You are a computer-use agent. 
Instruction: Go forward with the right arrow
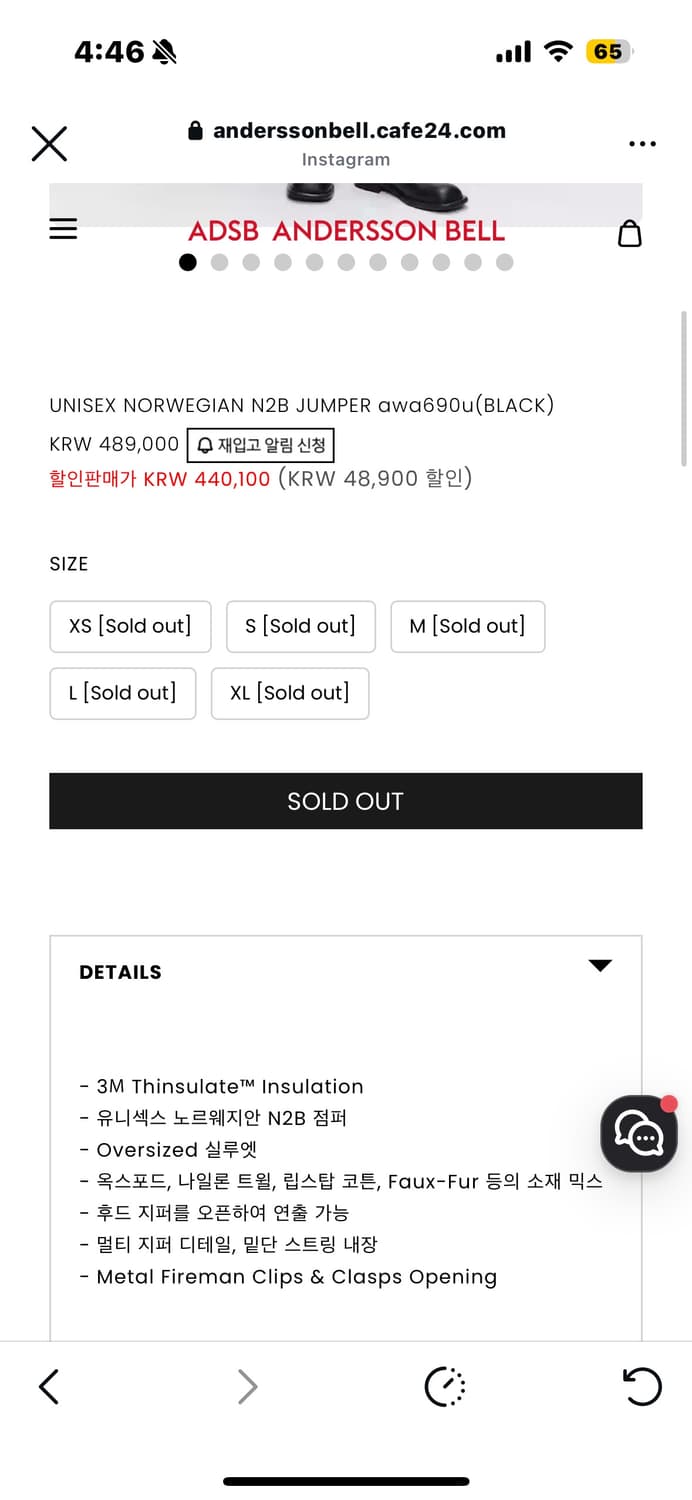pyautogui.click(x=247, y=1386)
